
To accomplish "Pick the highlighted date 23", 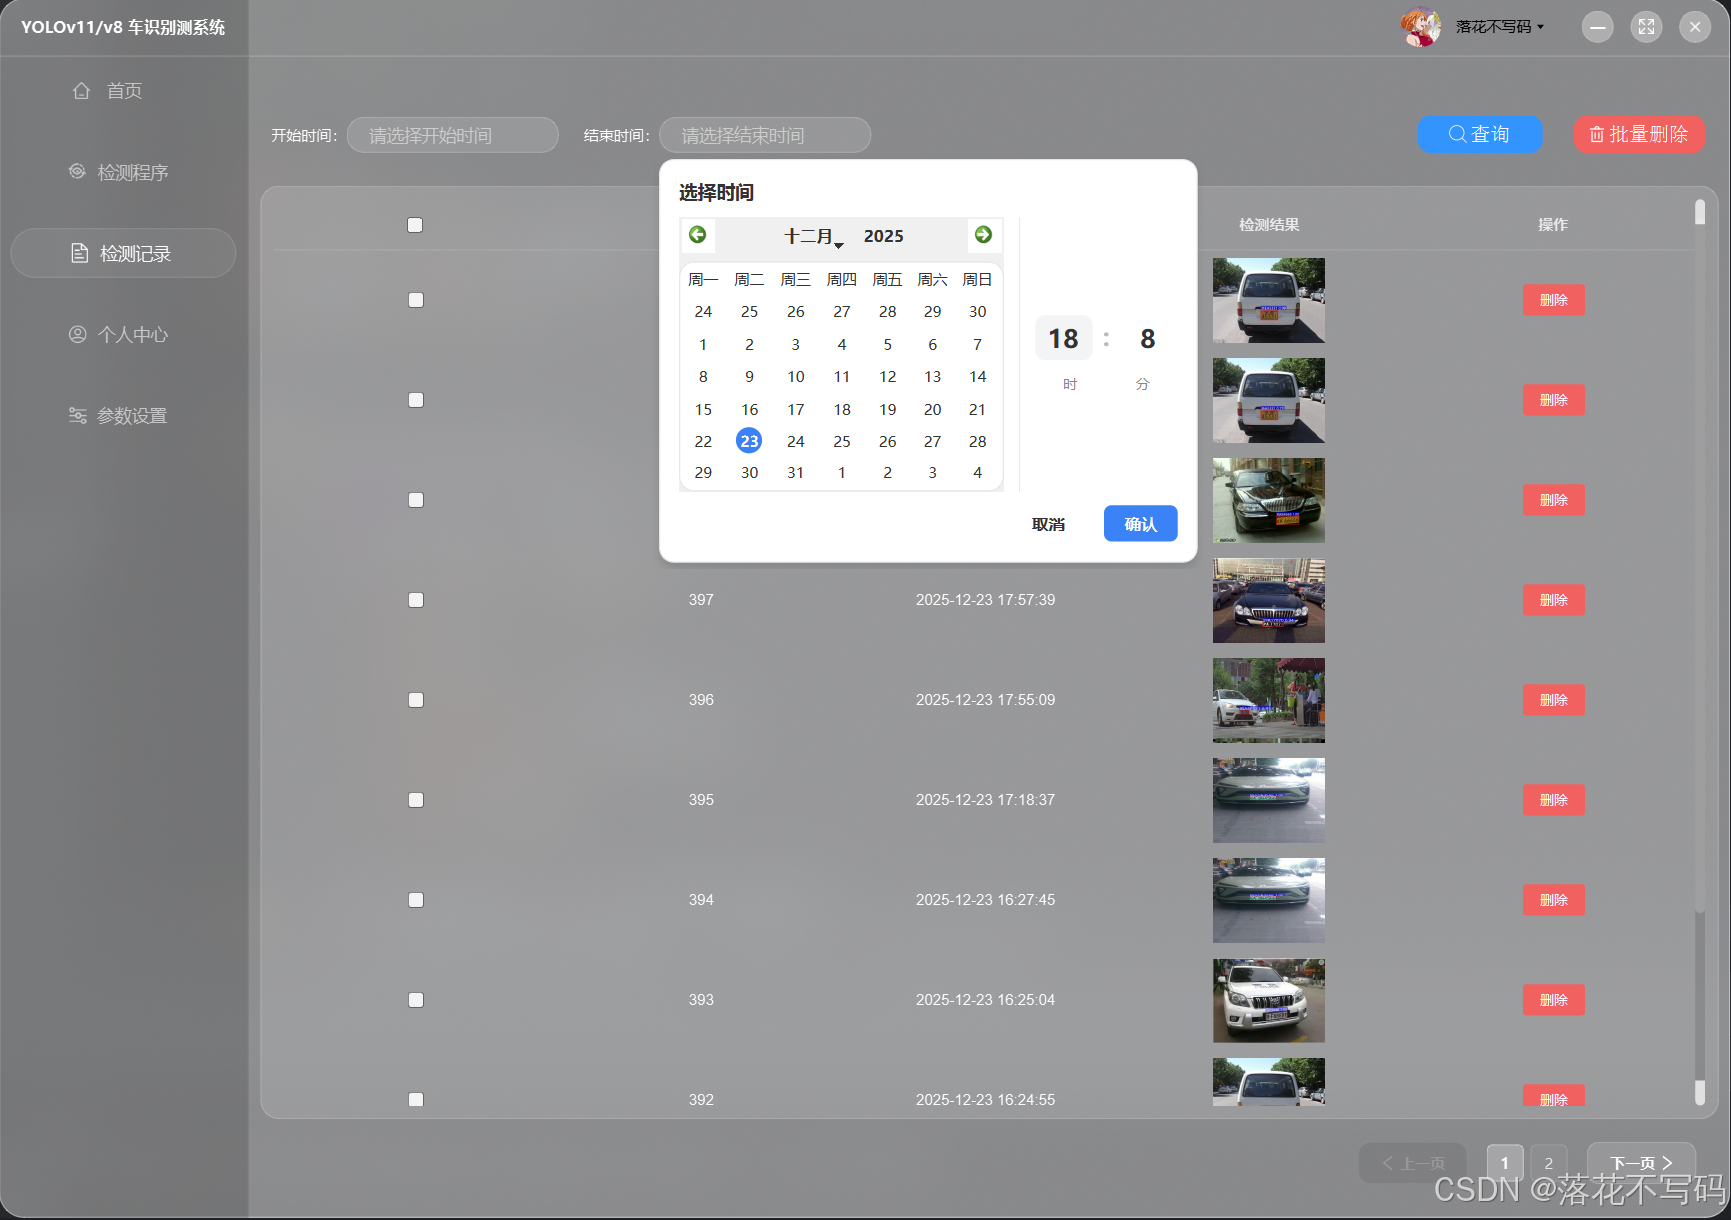I will click(749, 441).
